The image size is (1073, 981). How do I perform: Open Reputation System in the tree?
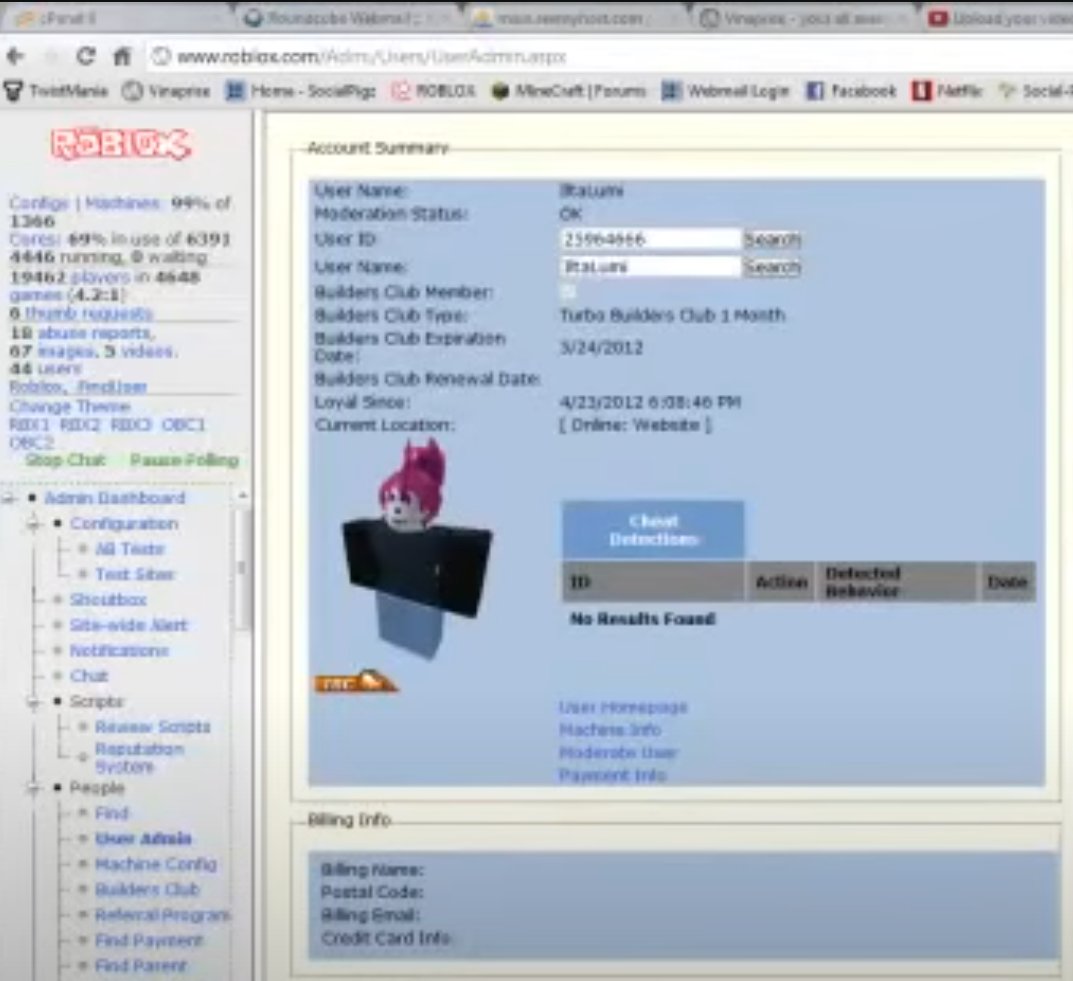pos(140,758)
